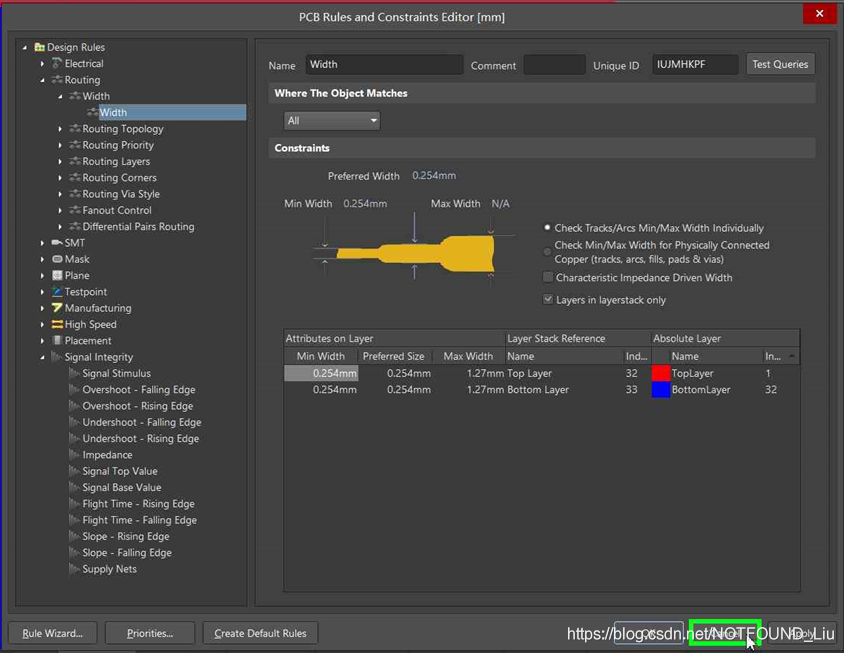Click the Routing category icon
The image size is (844, 653).
coord(57,80)
